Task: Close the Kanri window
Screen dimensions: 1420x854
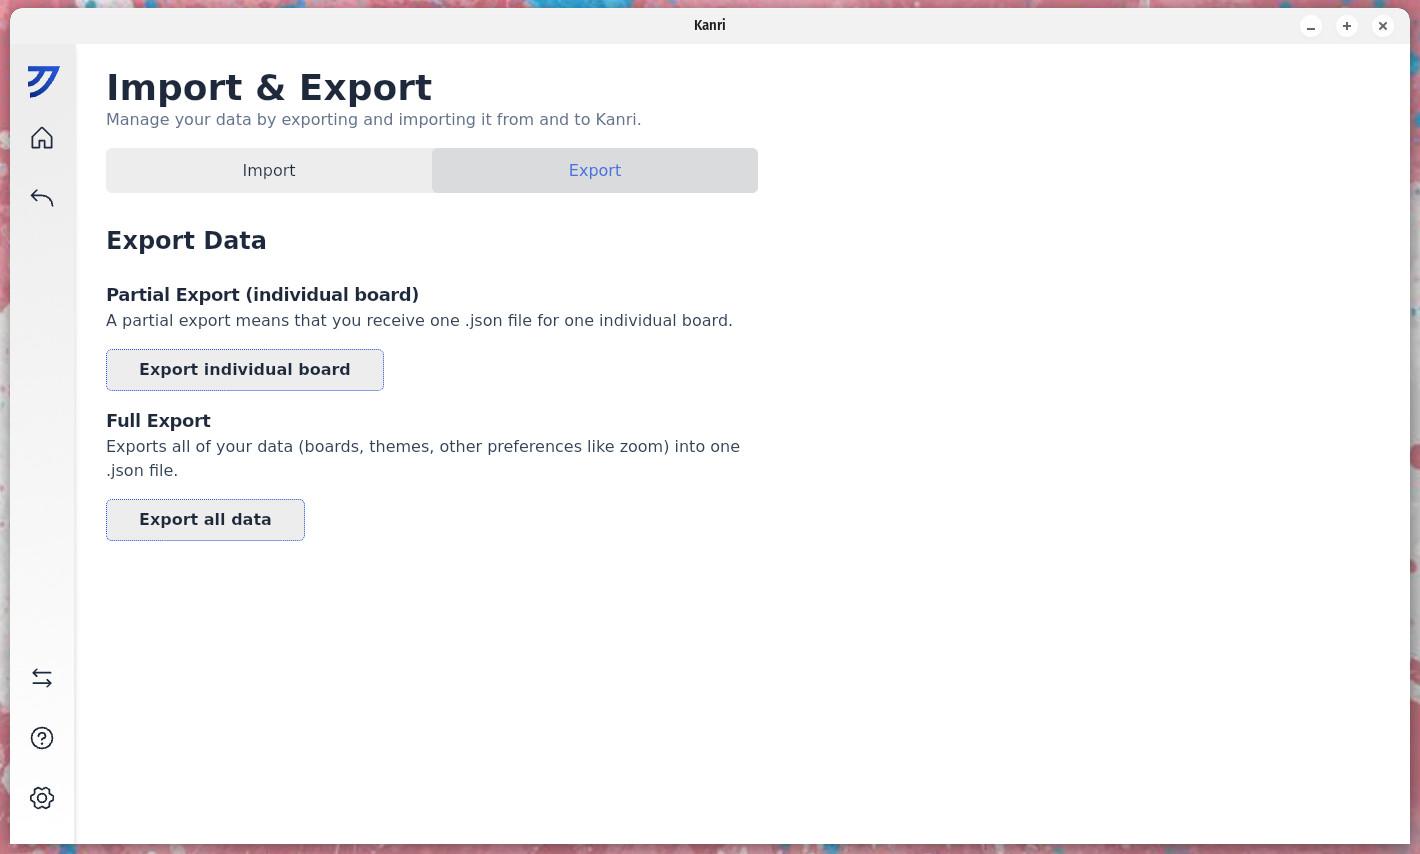Action: point(1383,26)
